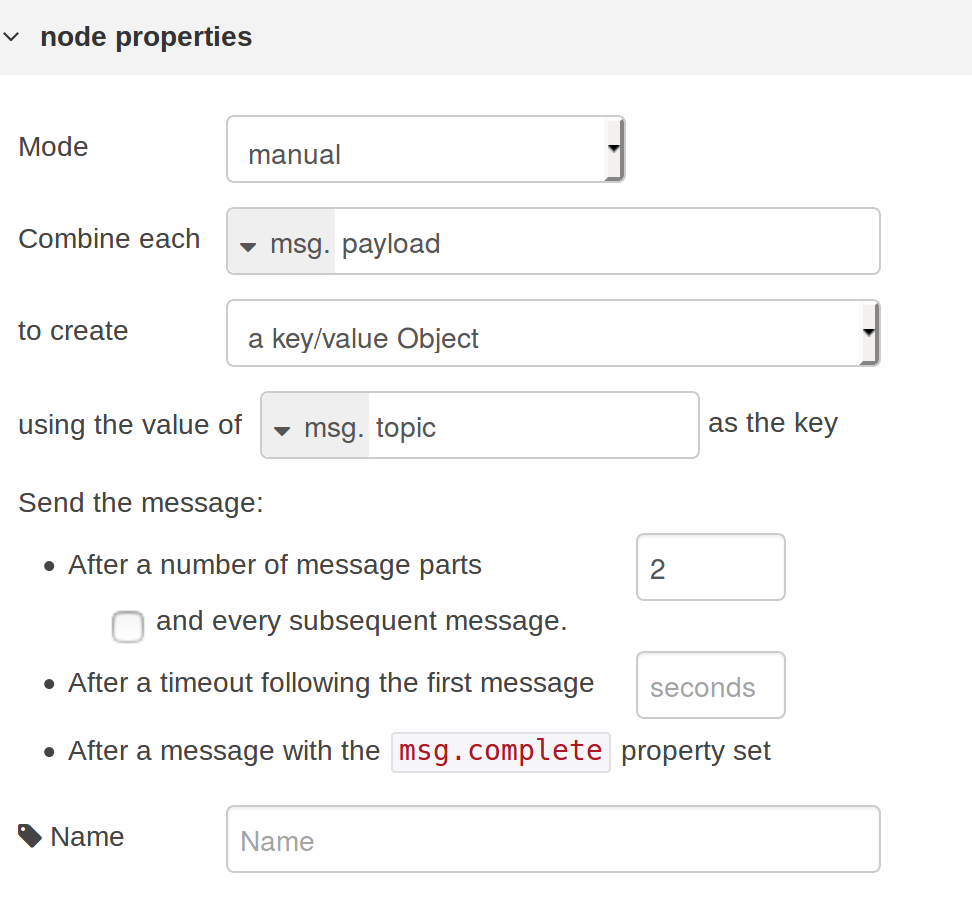Enable the 'every subsequent message' checkbox

tap(128, 627)
